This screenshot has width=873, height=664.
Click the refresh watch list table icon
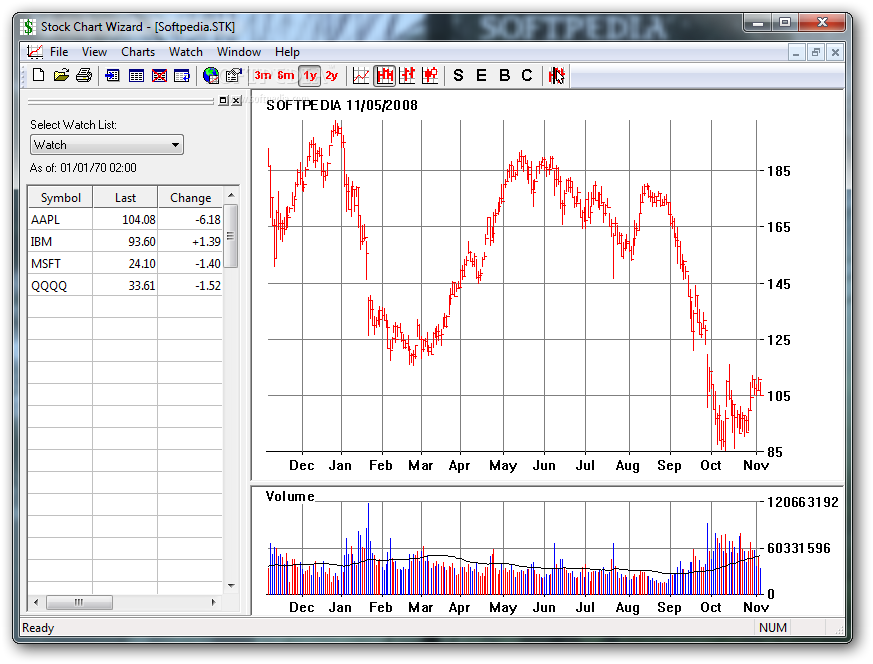tap(182, 75)
